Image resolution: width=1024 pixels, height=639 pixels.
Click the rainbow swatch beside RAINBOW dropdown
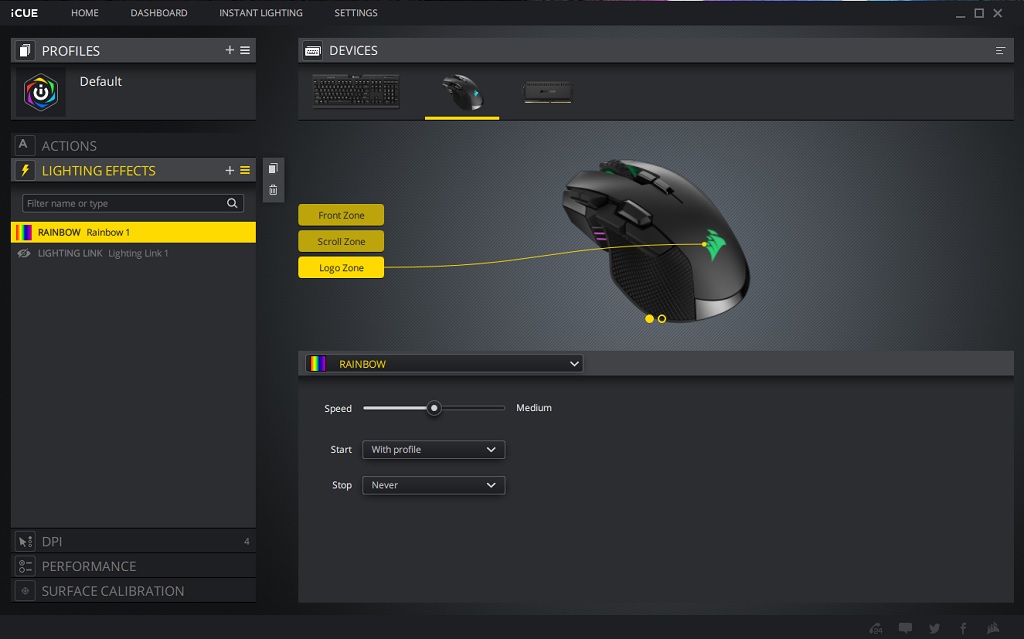pos(318,364)
